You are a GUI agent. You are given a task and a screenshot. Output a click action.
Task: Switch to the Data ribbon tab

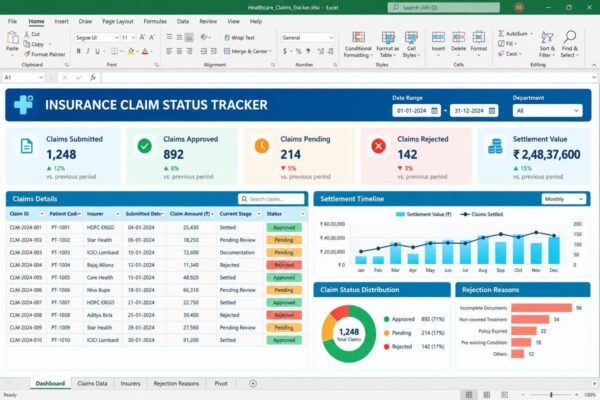coord(183,21)
